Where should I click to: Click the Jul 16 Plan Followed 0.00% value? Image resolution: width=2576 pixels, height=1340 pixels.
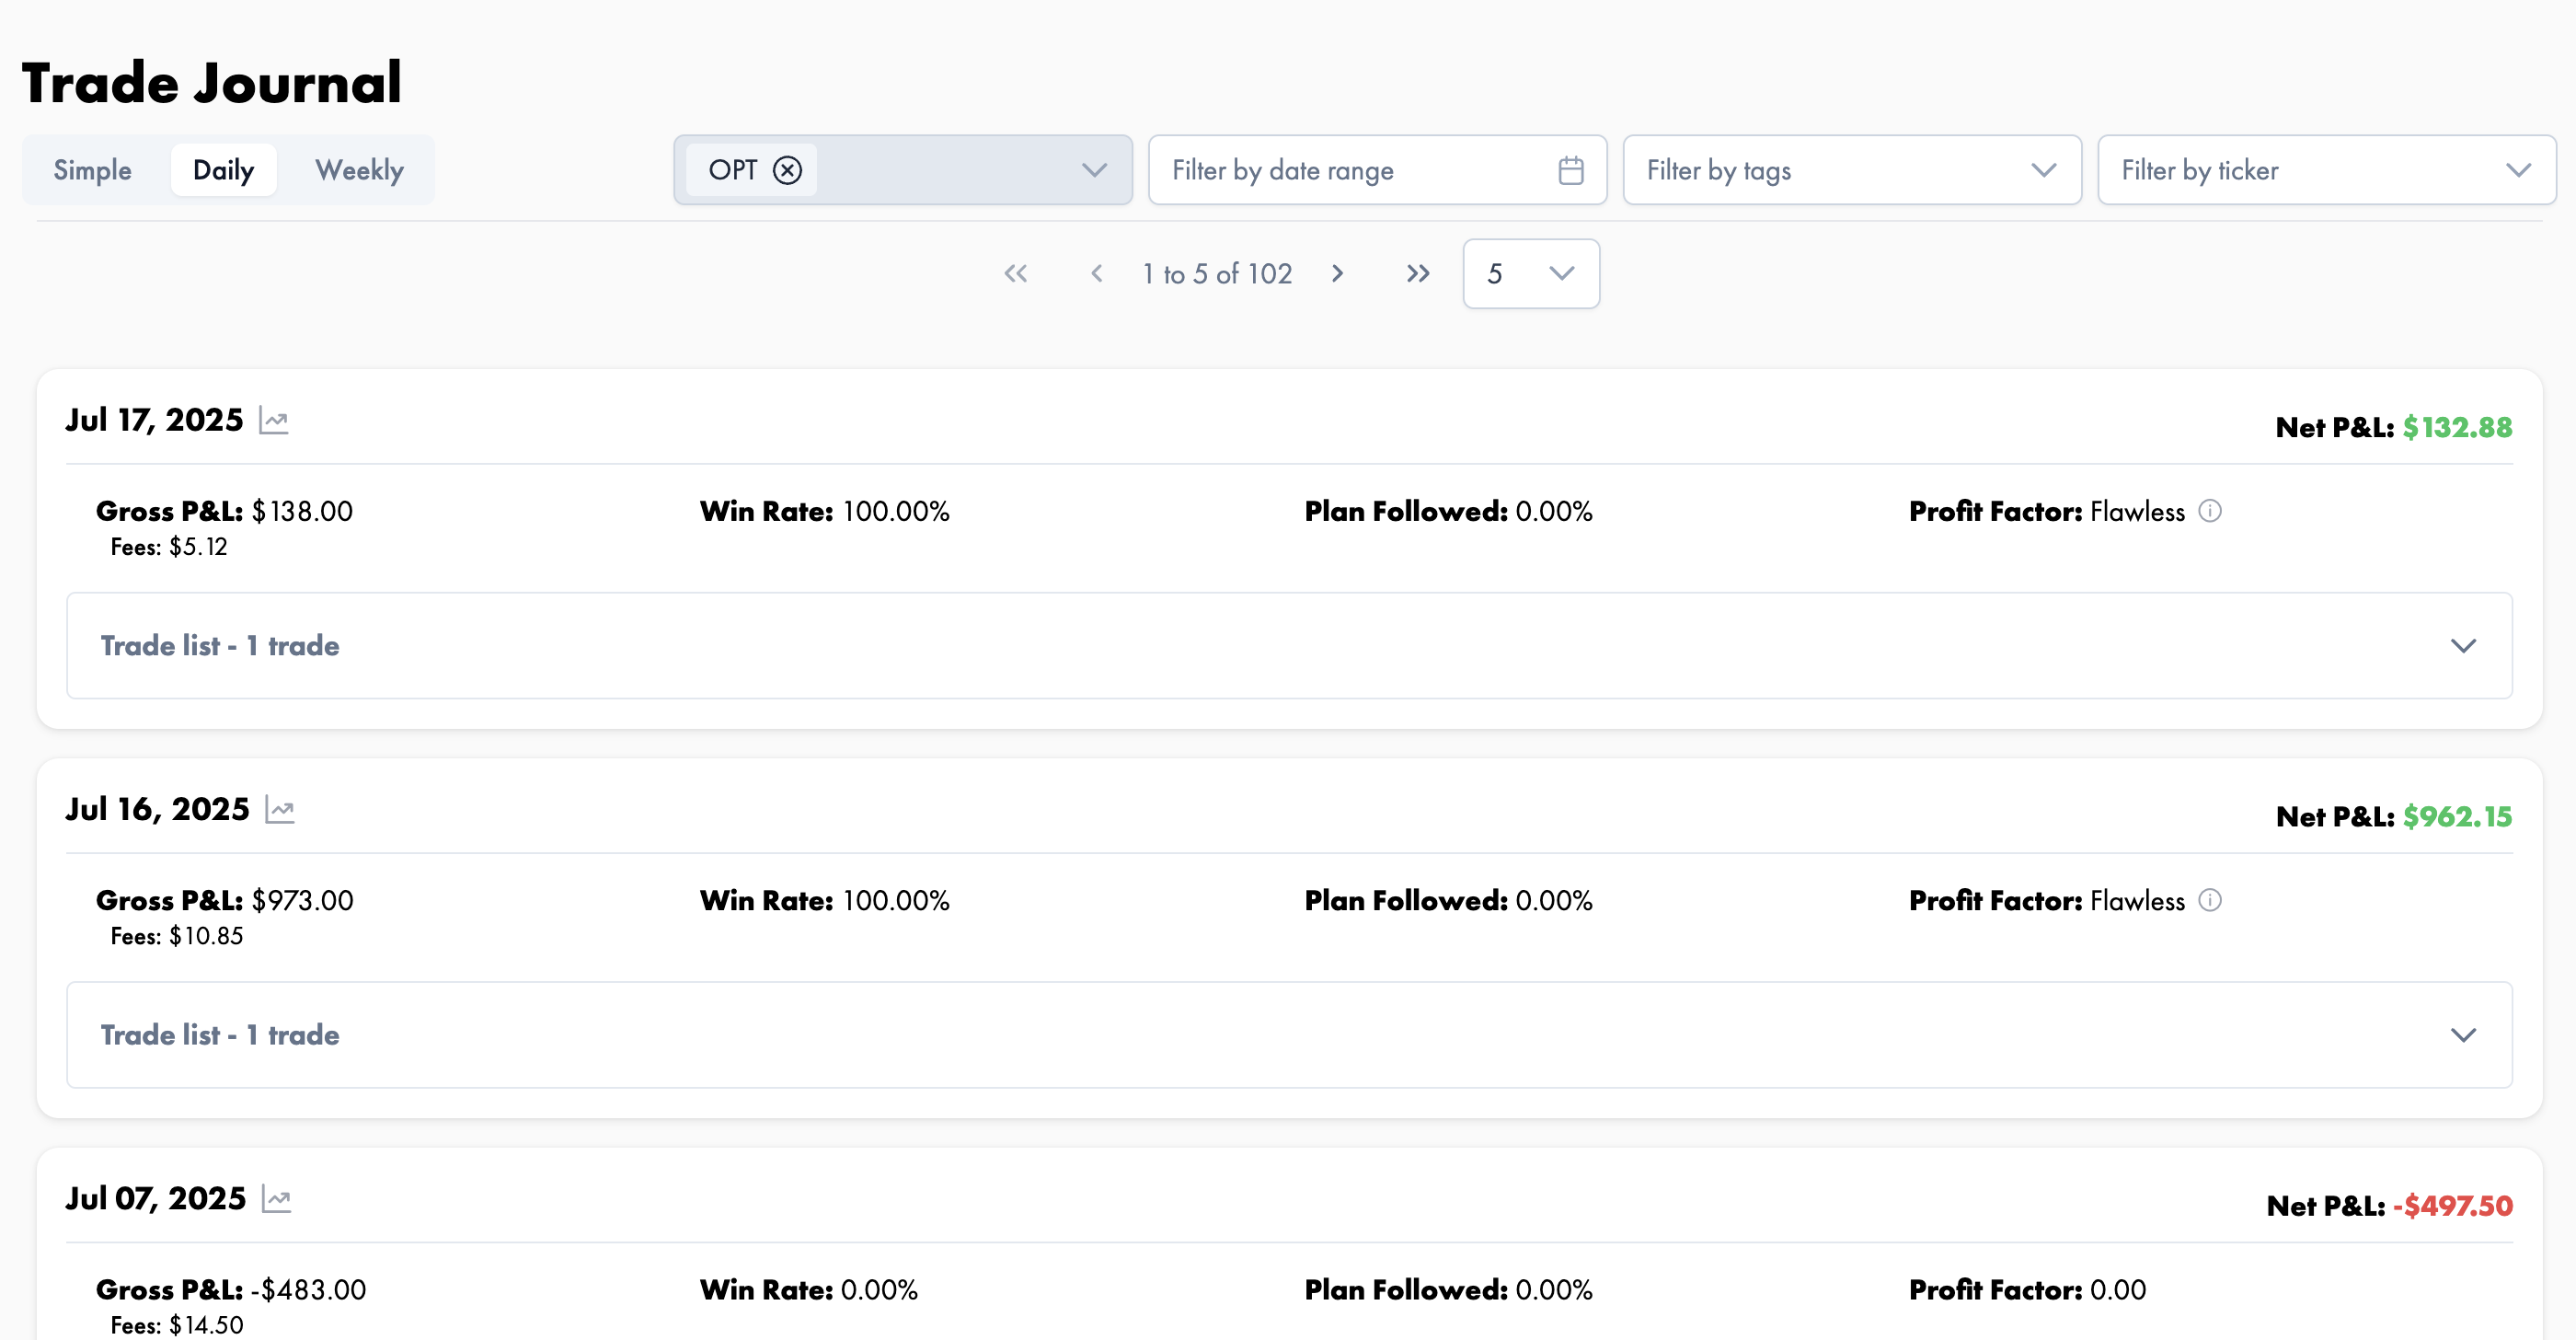tap(1554, 900)
